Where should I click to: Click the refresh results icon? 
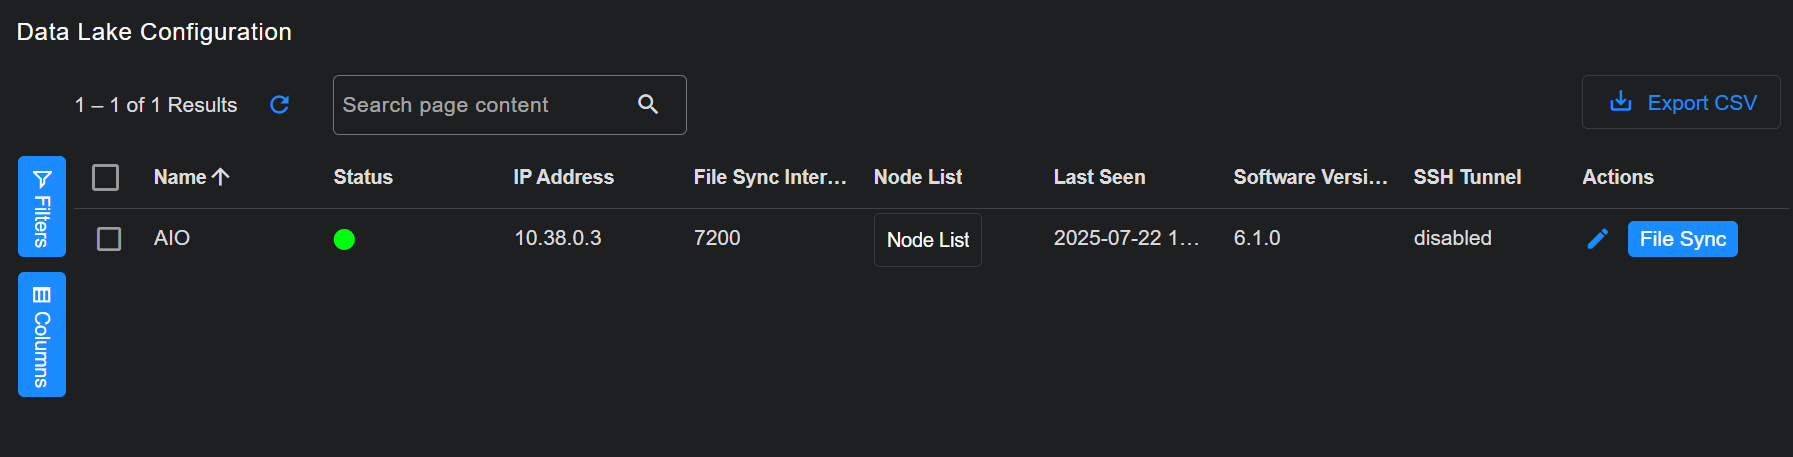click(x=280, y=105)
